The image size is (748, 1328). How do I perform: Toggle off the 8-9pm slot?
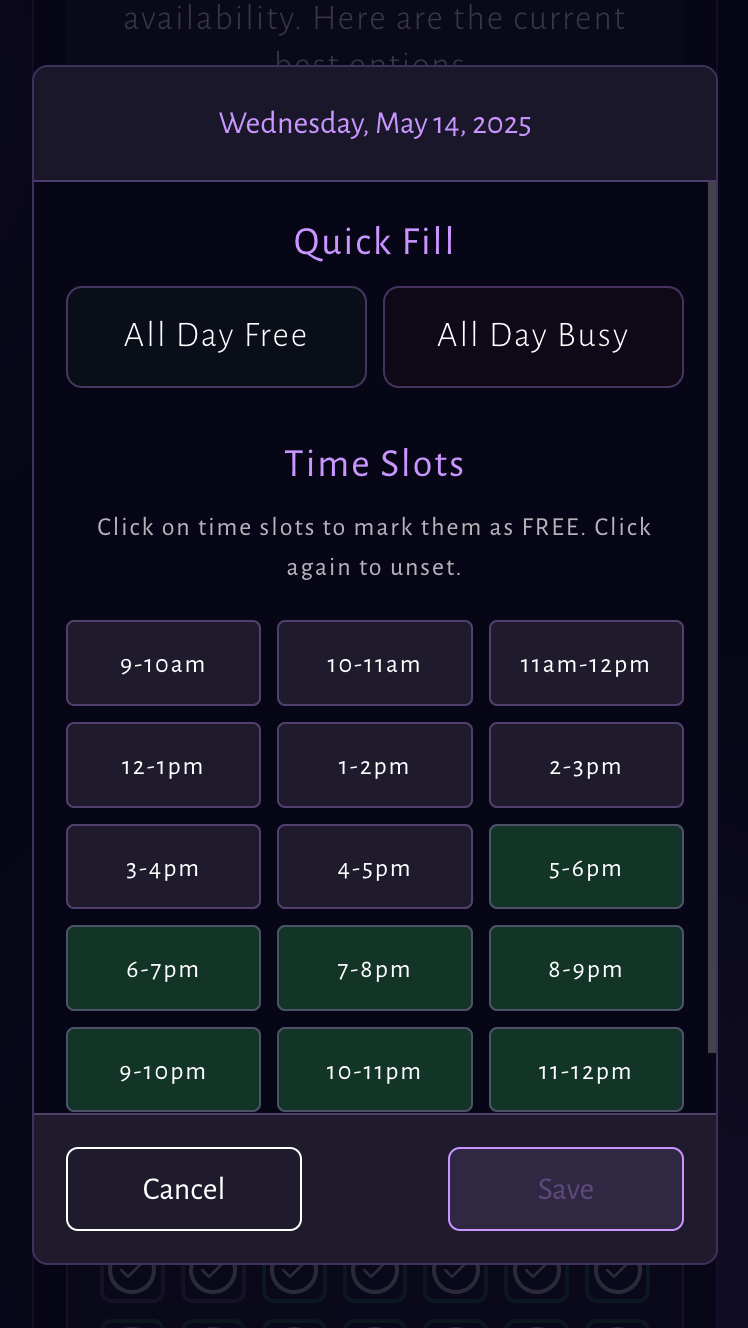coord(586,968)
